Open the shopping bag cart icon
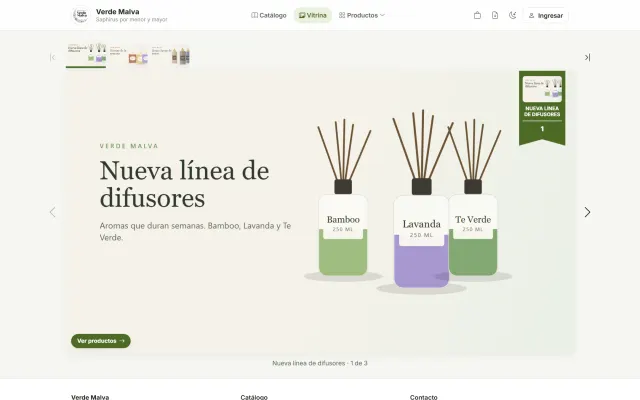This screenshot has width=640, height=400. [477, 16]
